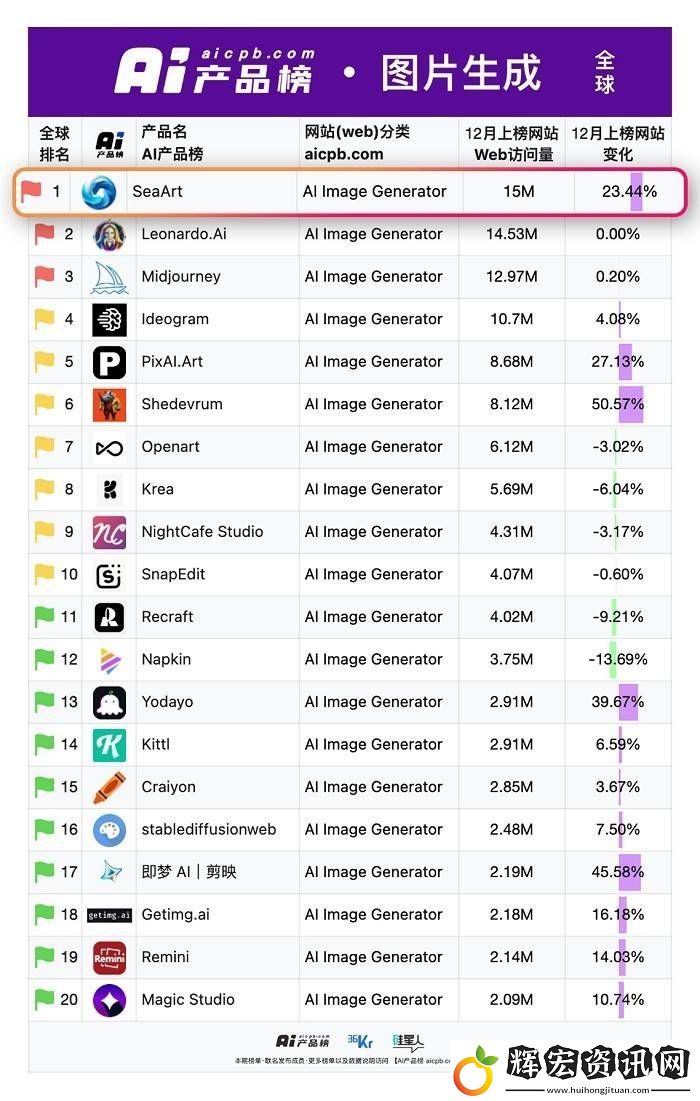700x1101 pixels.
Task: Click the 36Kr logo in the footer
Action: coord(360,1041)
